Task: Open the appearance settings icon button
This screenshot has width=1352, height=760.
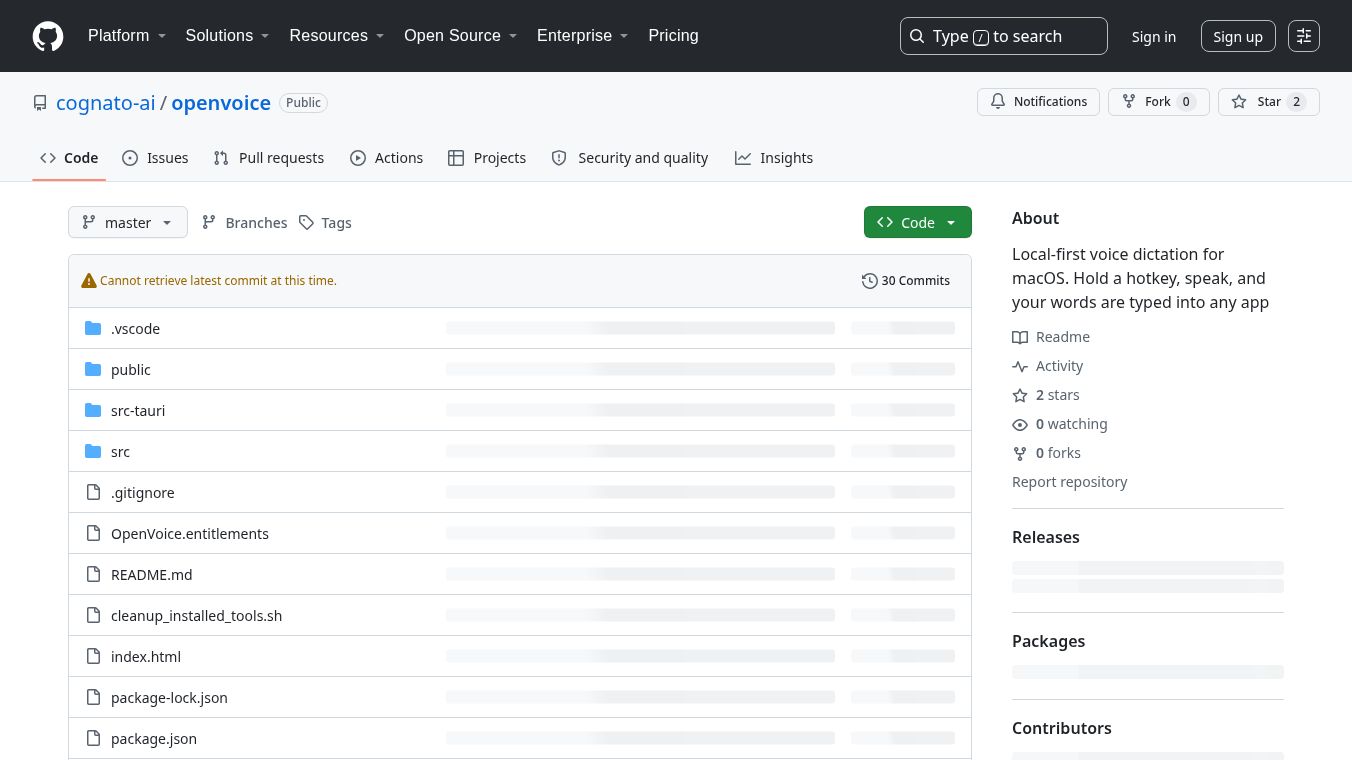Action: point(1304,36)
